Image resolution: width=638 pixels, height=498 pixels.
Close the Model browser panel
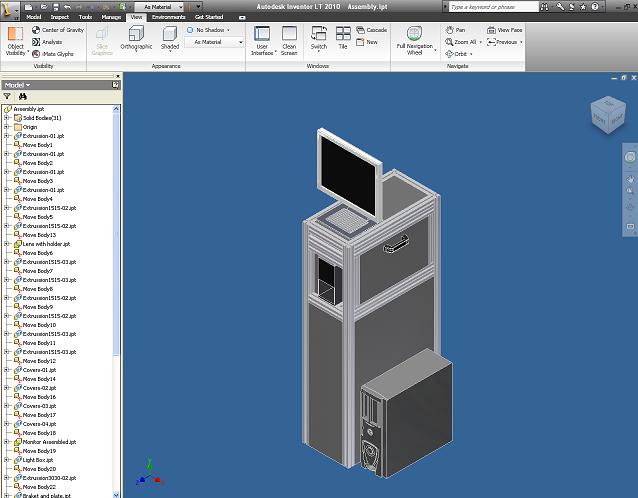(118, 76)
